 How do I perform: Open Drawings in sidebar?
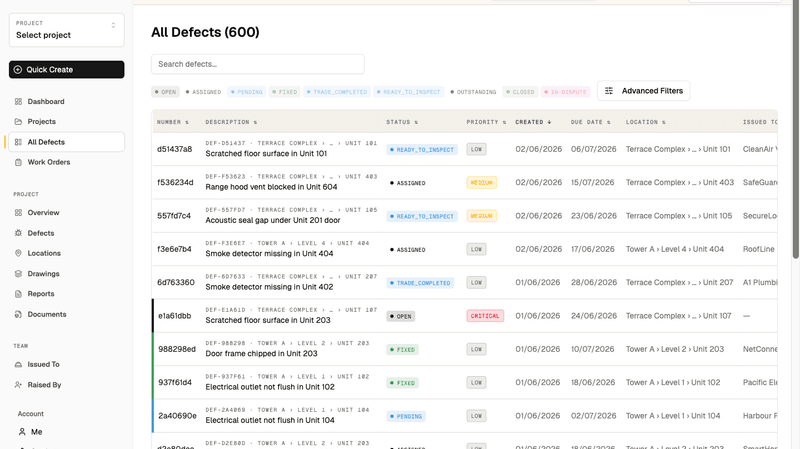66,273
